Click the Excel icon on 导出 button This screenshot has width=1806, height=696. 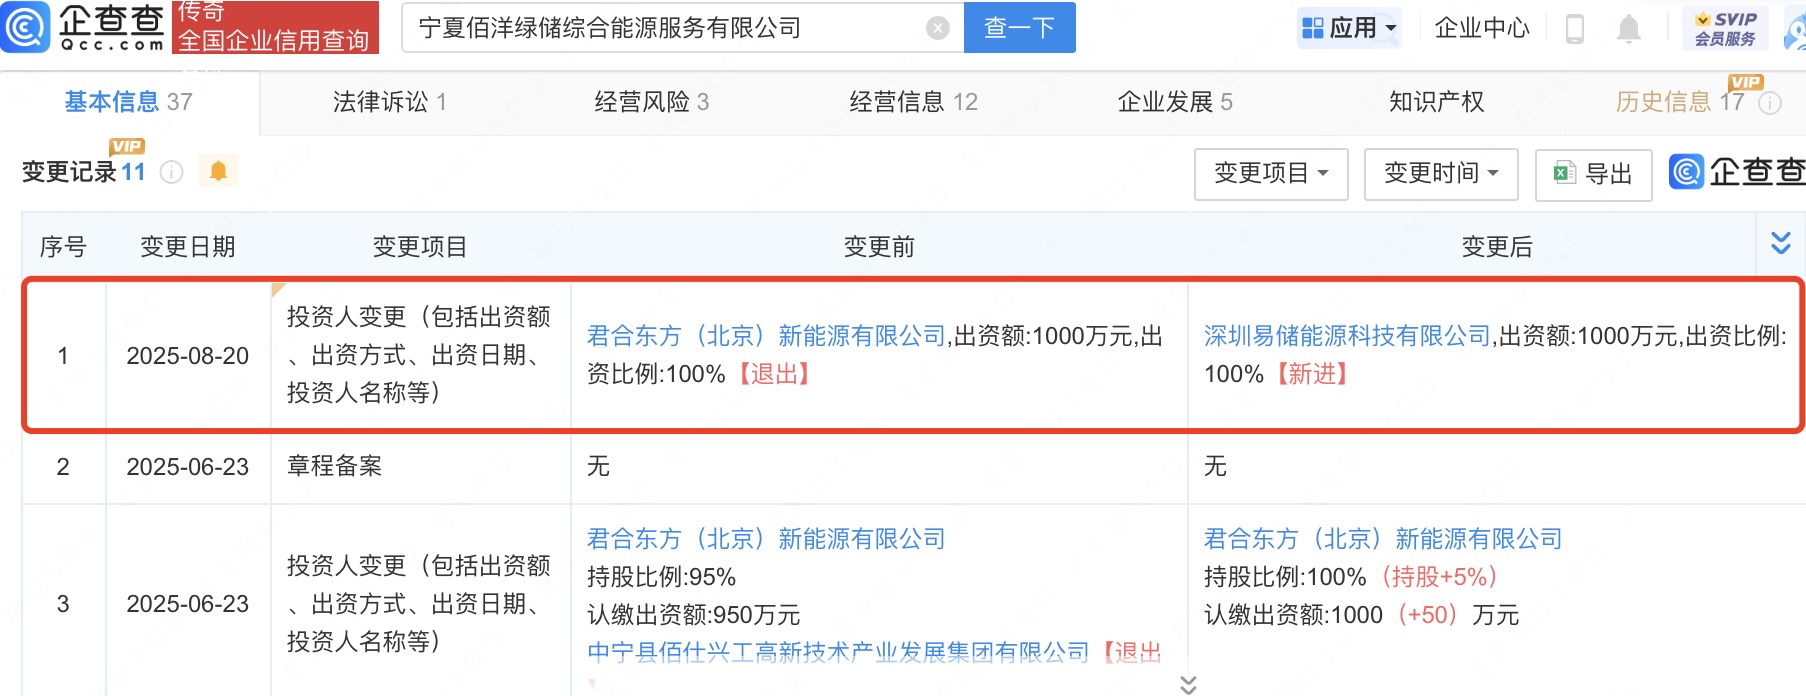(1564, 173)
